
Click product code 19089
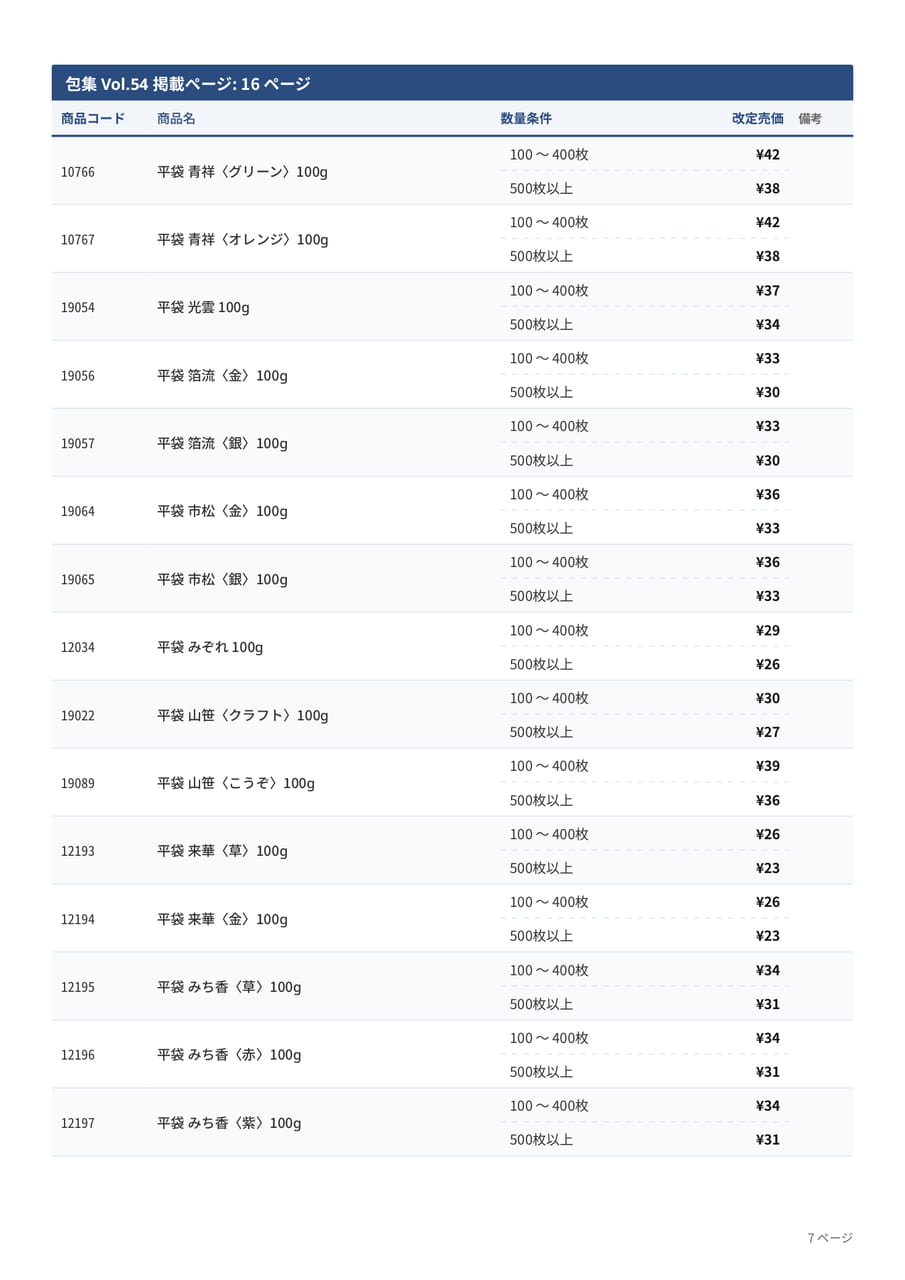coord(78,784)
